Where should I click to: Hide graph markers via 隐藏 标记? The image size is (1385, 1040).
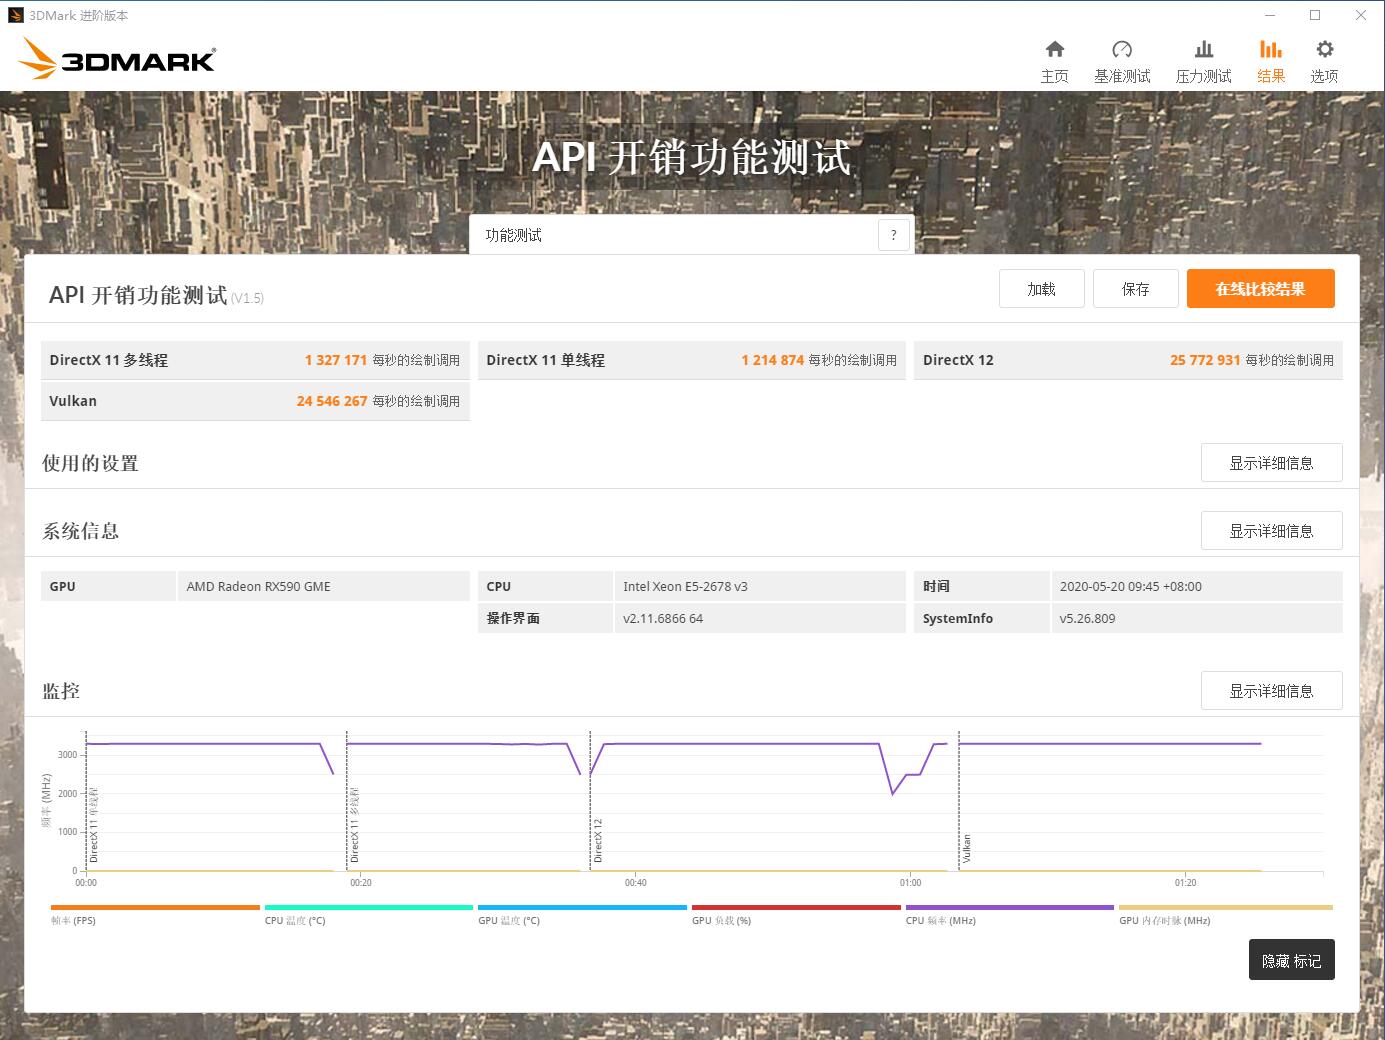(1291, 959)
